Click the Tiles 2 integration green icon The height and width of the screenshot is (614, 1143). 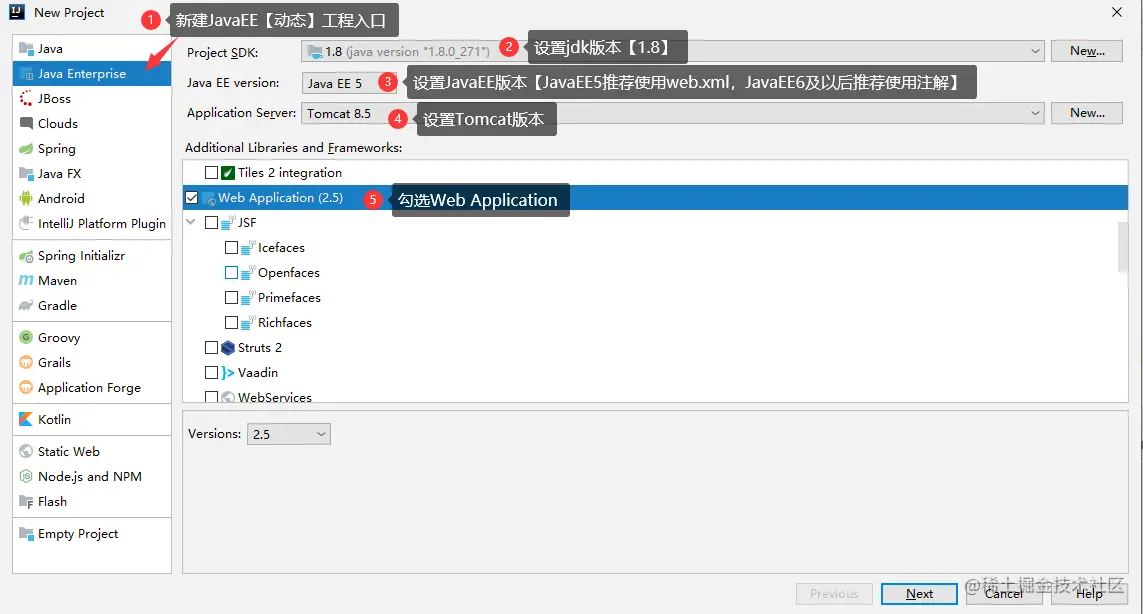coord(228,173)
